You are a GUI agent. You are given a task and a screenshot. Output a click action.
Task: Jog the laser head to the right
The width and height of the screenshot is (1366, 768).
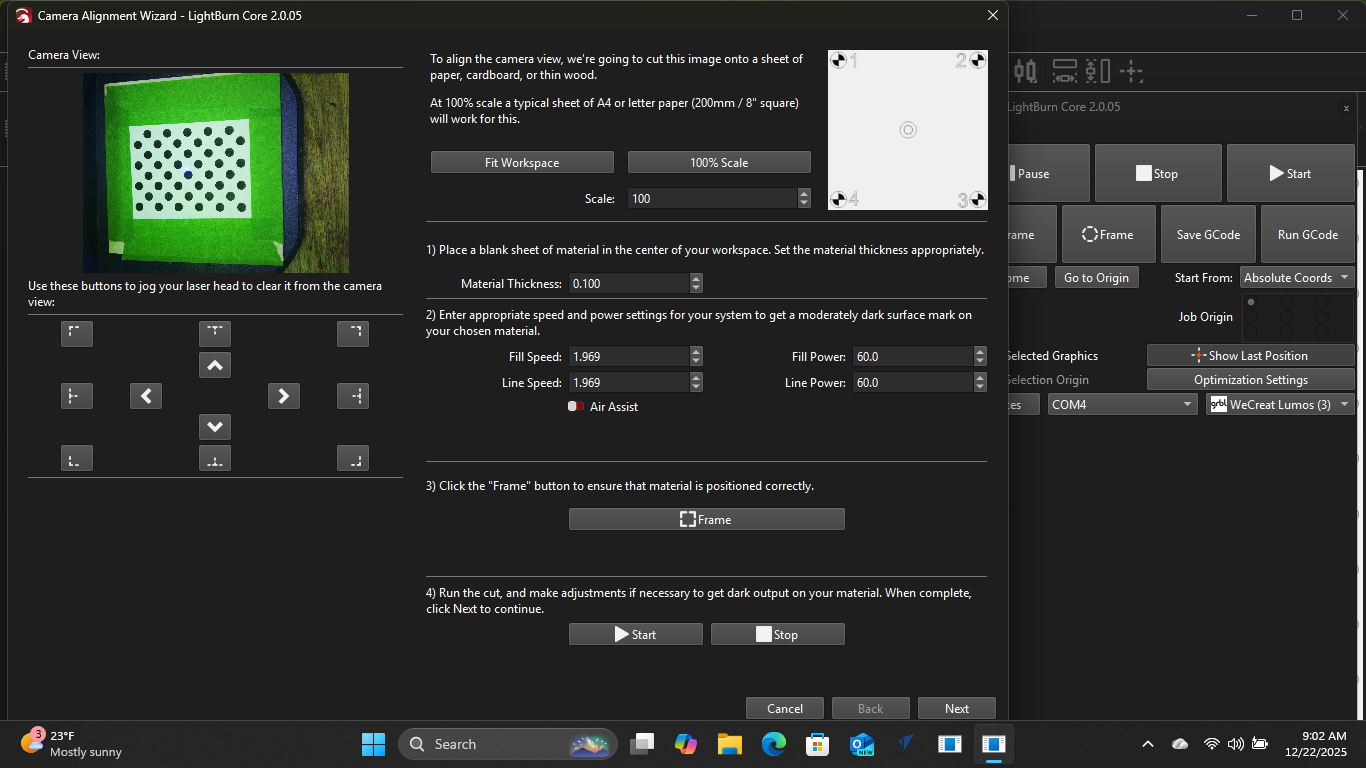(x=283, y=396)
